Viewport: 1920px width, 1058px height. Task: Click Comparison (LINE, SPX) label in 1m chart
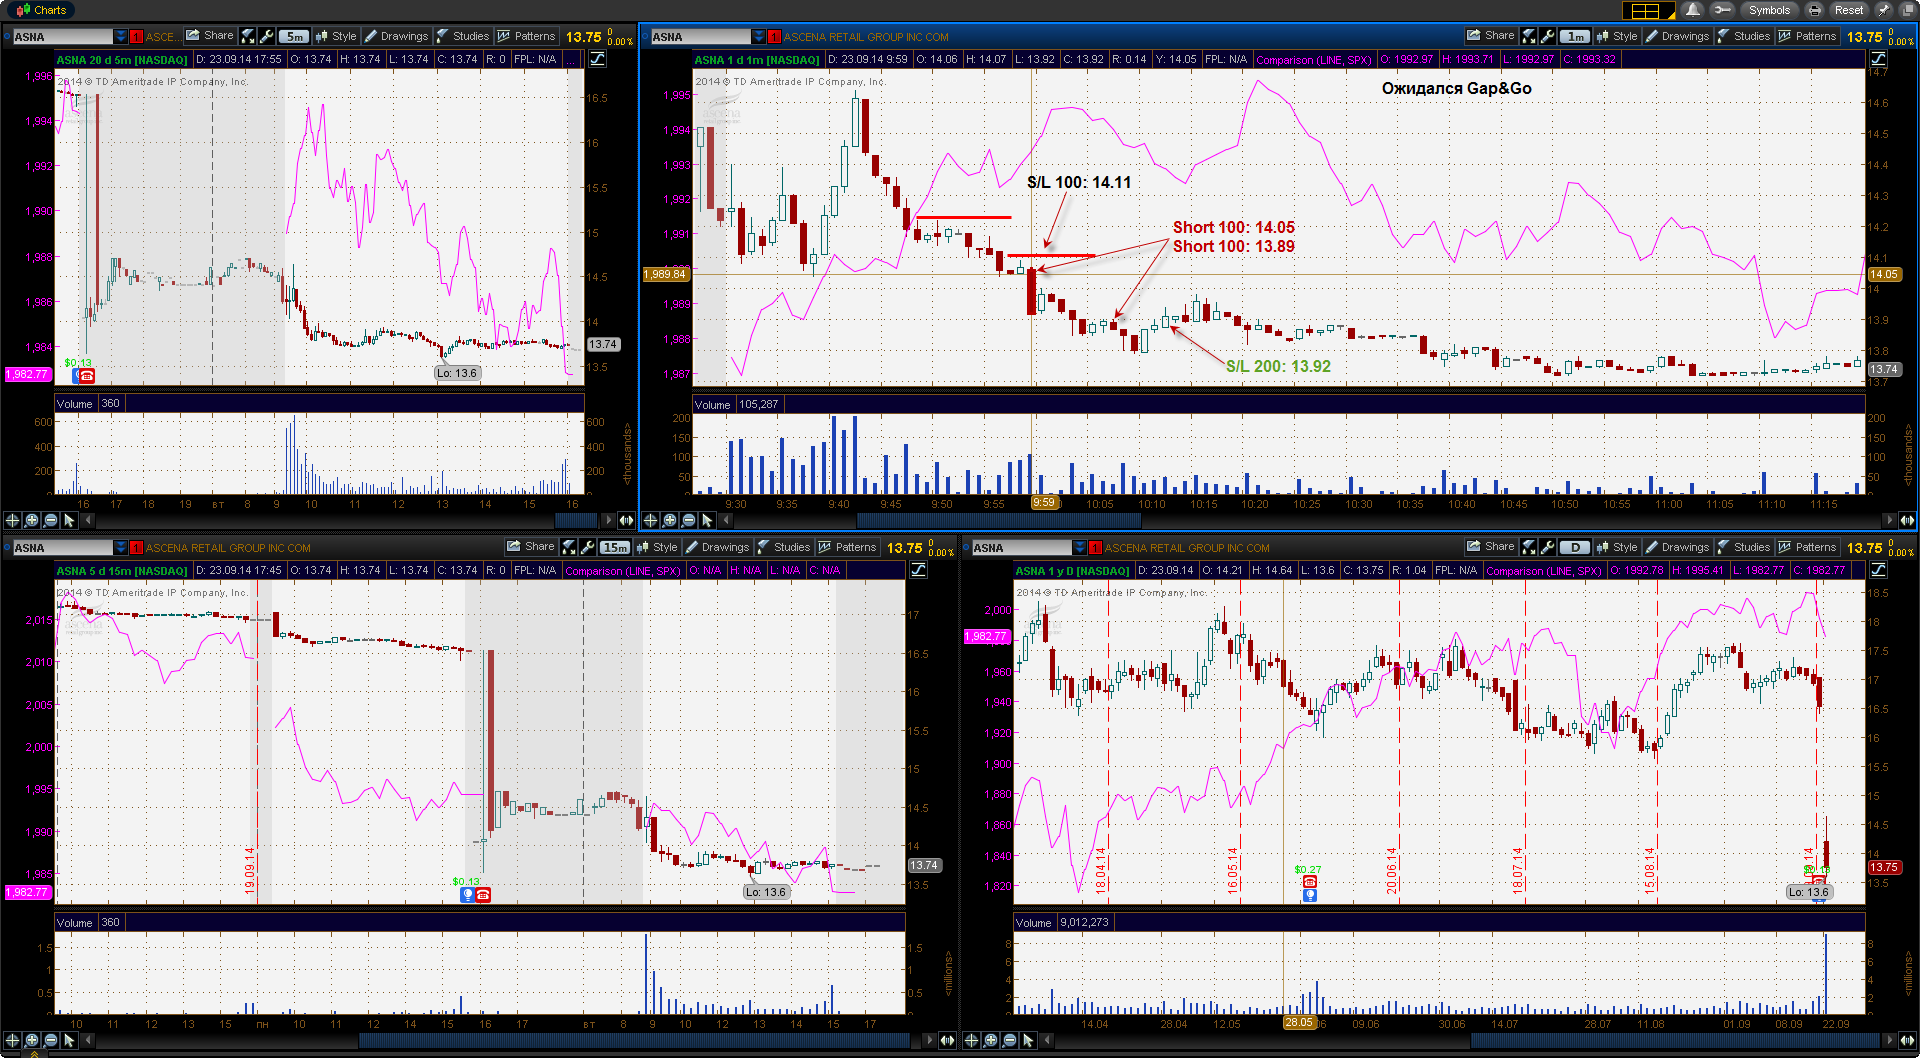click(1314, 60)
